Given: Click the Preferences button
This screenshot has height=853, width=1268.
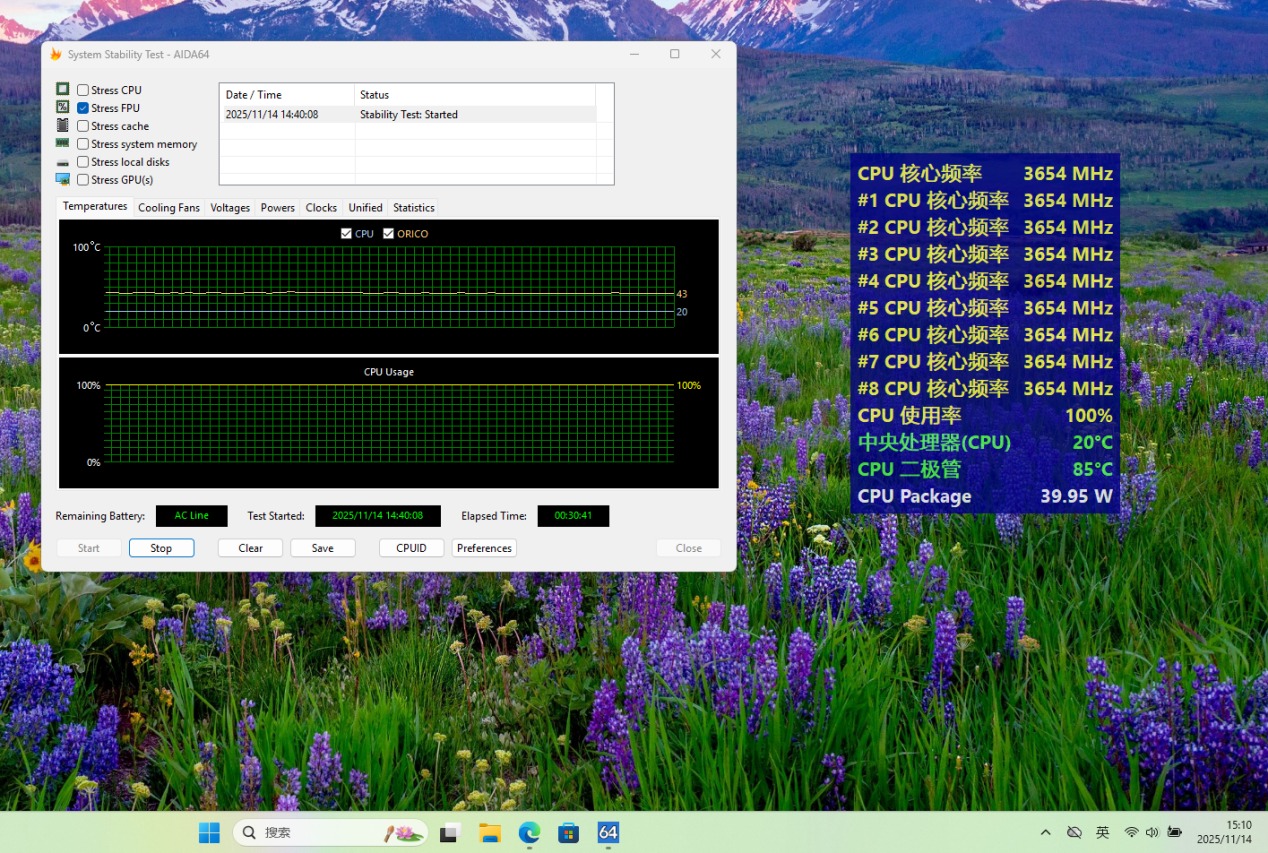Looking at the screenshot, I should coord(484,548).
